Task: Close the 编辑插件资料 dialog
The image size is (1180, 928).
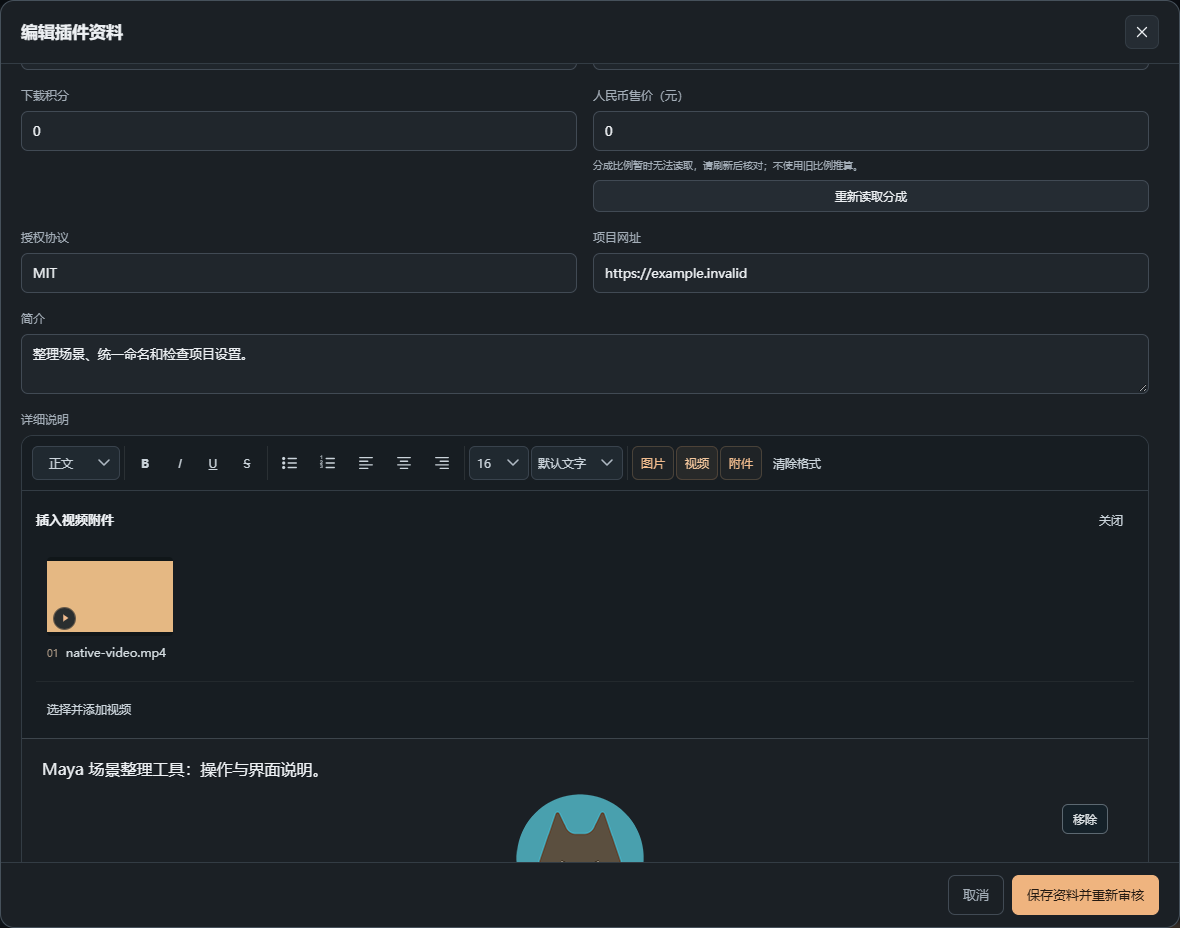Action: pos(1142,32)
